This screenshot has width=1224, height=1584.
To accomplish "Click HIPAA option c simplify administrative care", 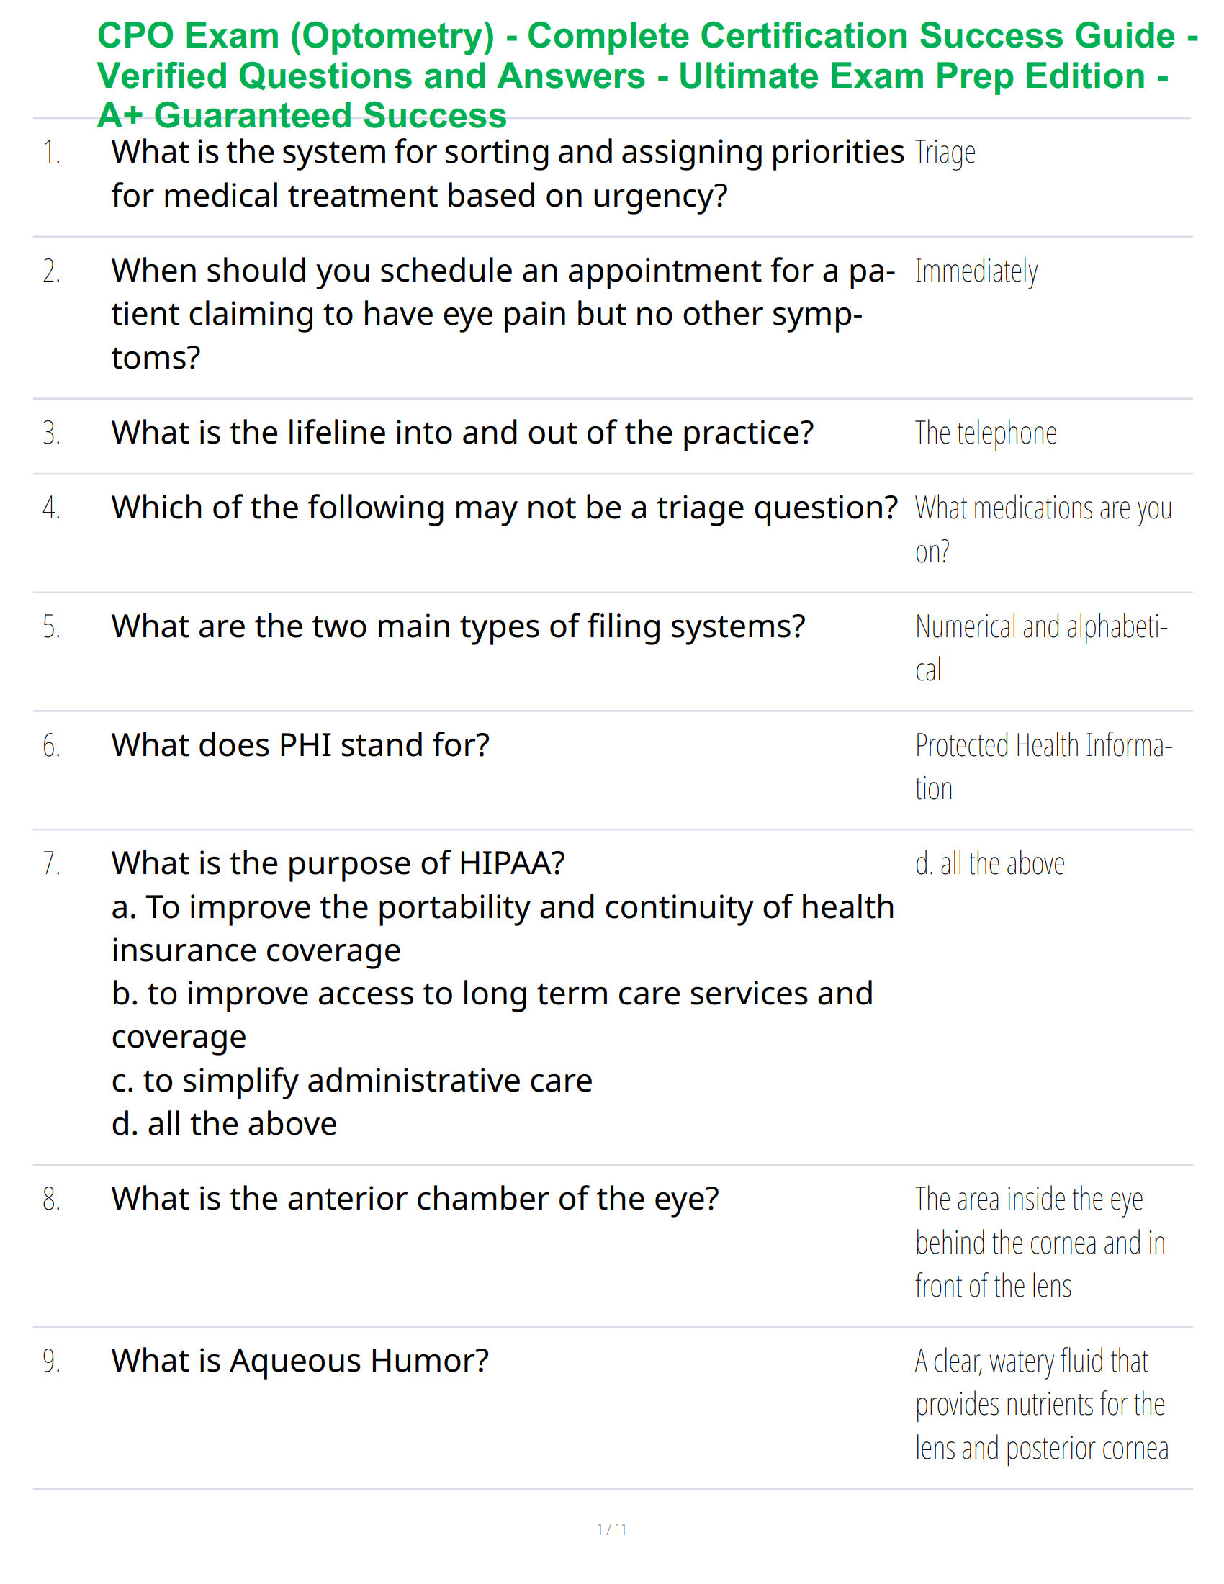I will [352, 1081].
